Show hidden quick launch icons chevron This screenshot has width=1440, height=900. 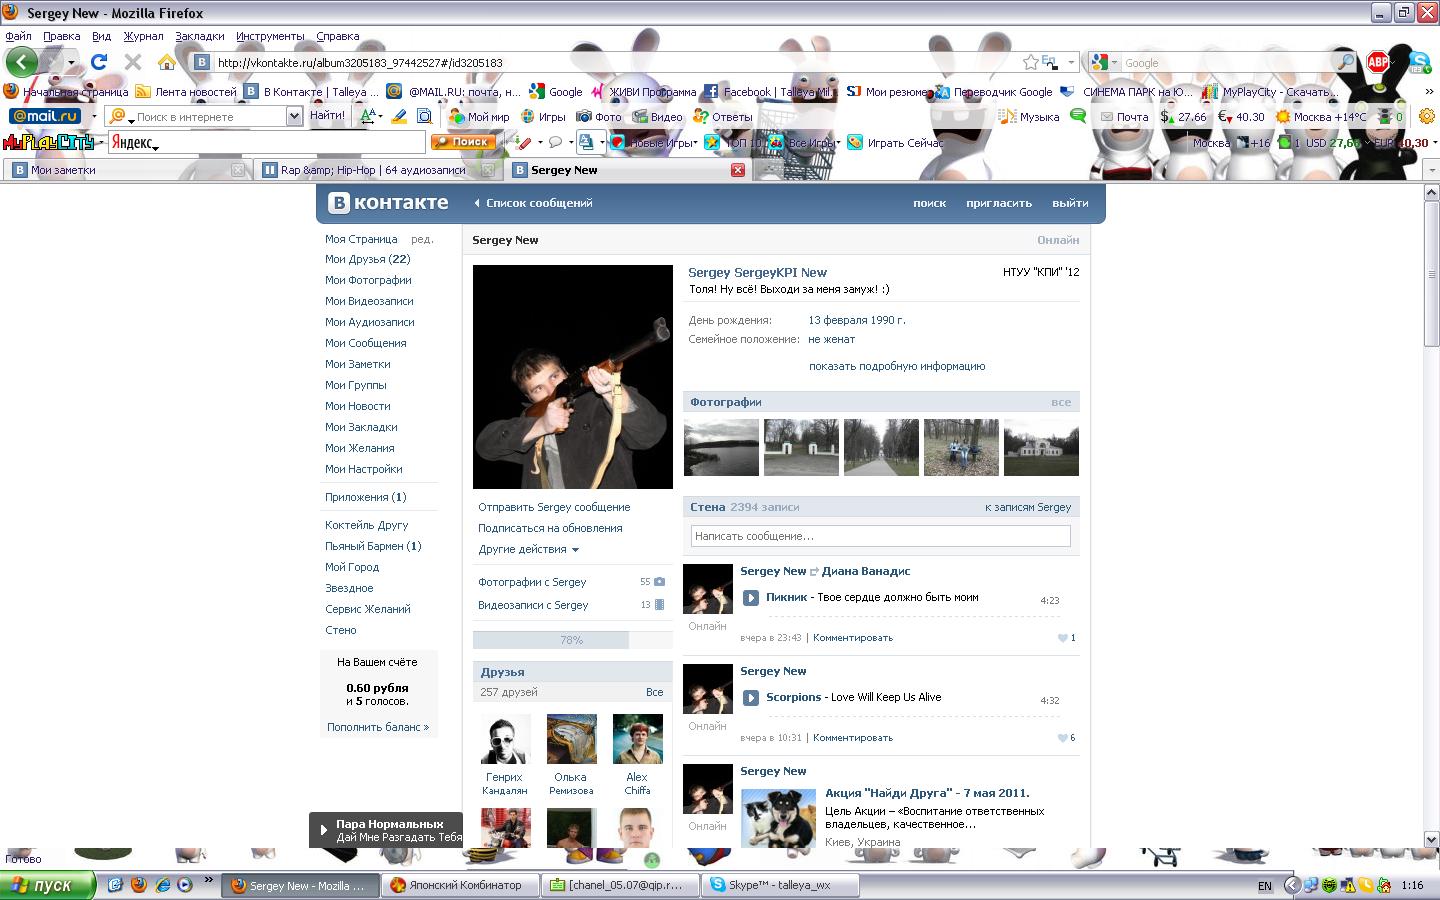point(208,880)
